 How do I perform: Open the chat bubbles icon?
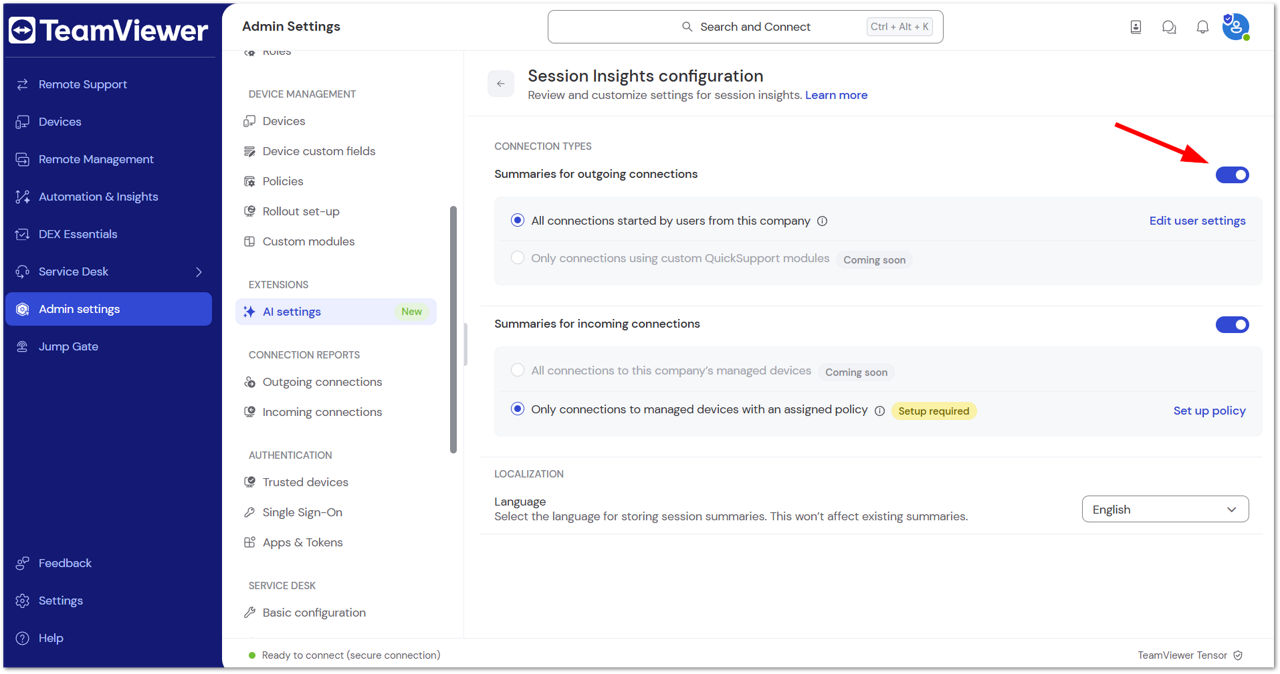coord(1169,28)
